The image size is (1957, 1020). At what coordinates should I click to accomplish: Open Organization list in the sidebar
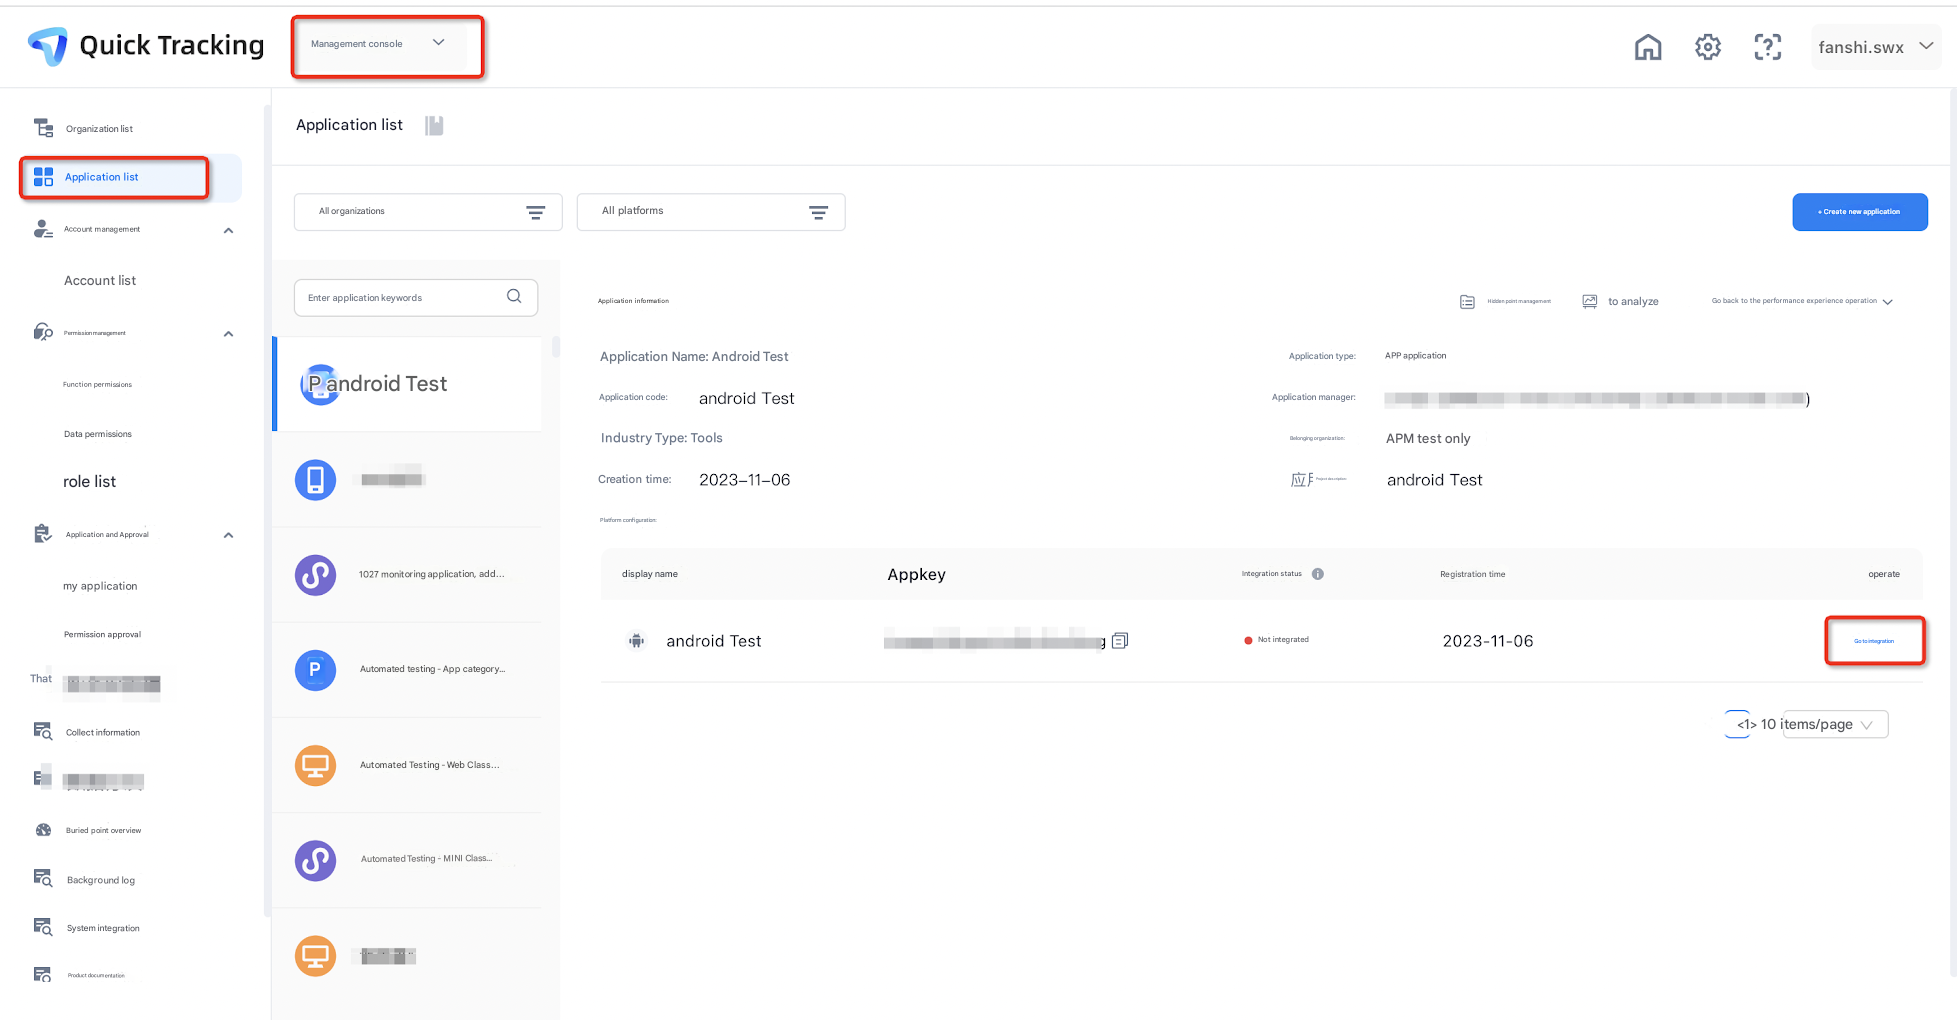[99, 129]
